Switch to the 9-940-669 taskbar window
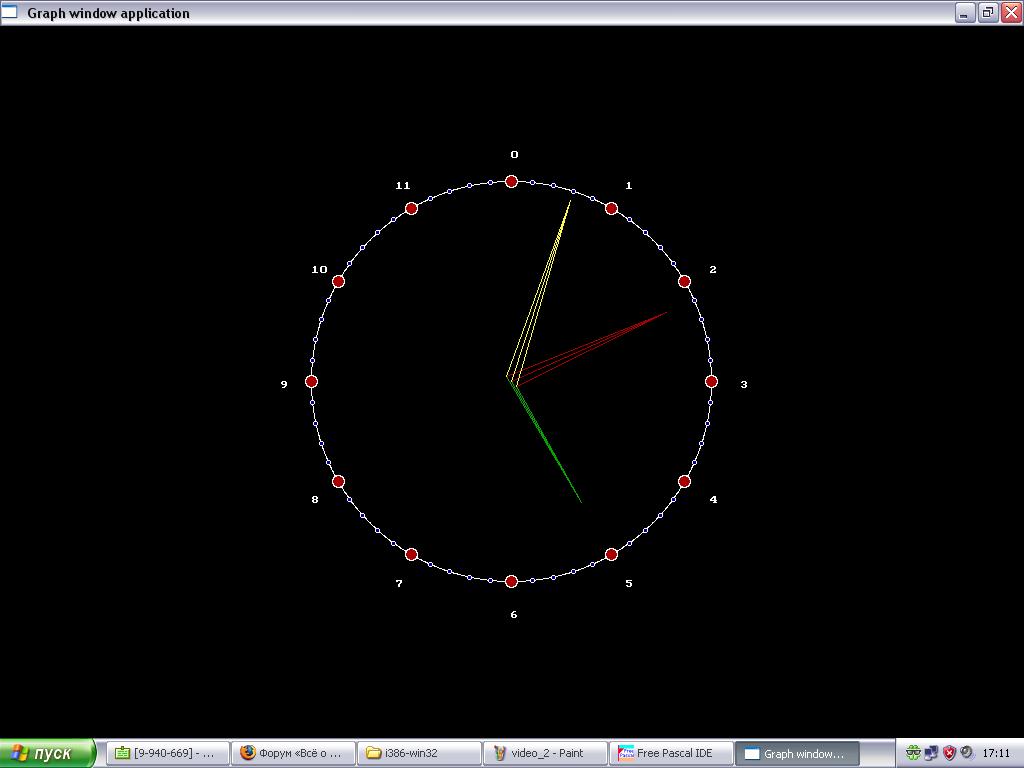Viewport: 1024px width, 768px height. (x=167, y=753)
